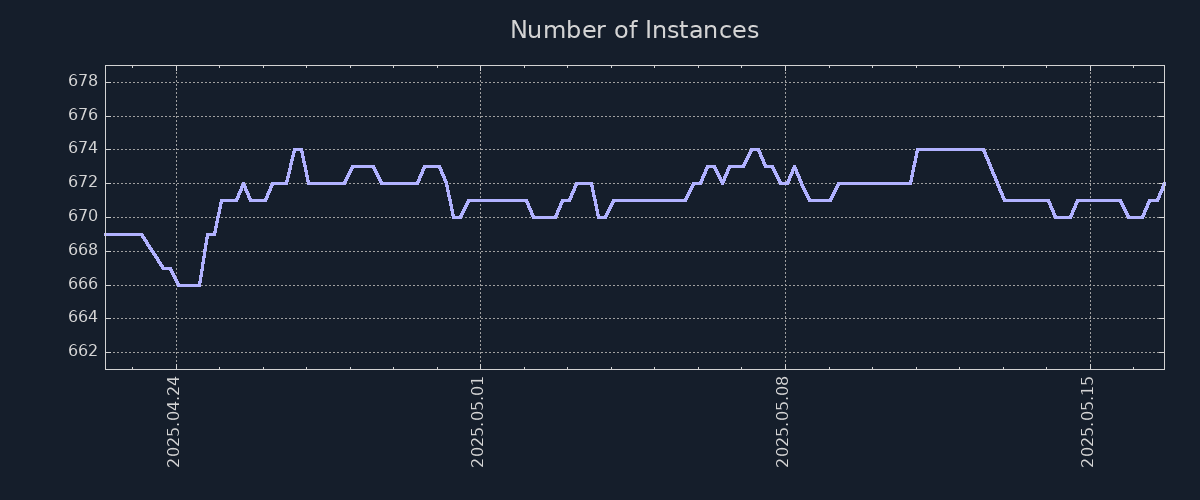This screenshot has width=1200, height=500.
Task: Click the x-axis date 2025.04.24
Action: coord(174,421)
